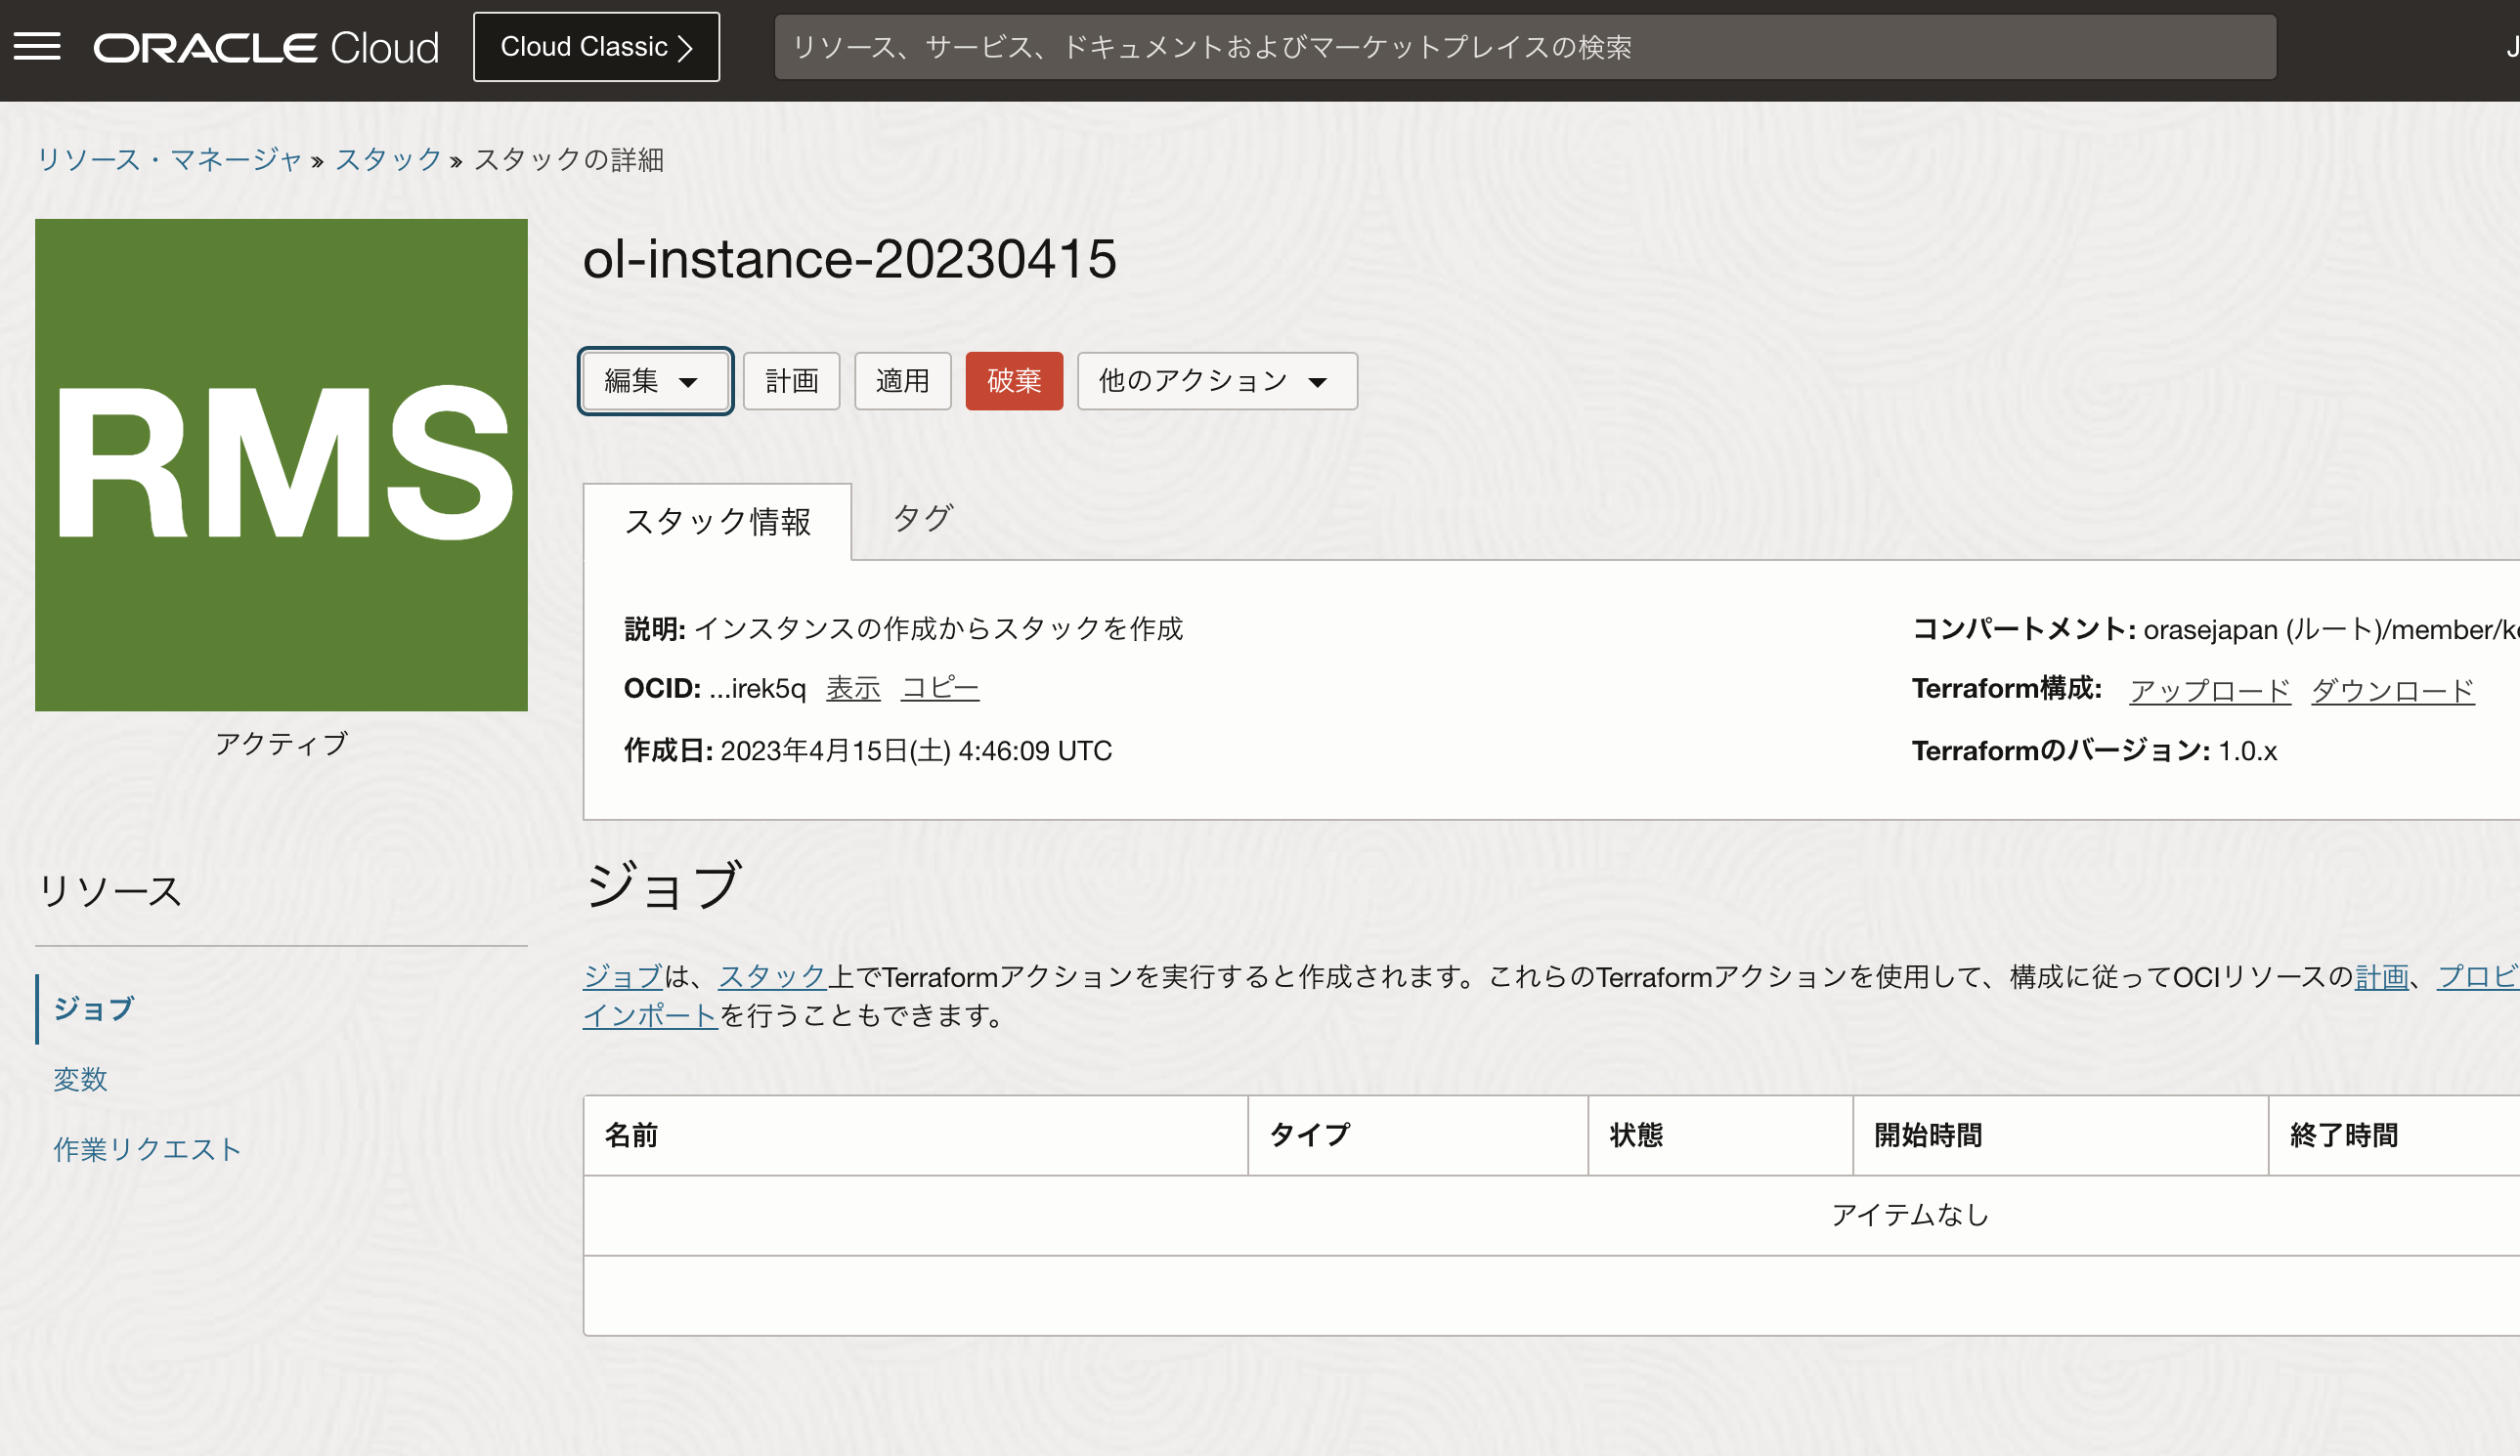Open 作業リクエスト from the sidebar
The image size is (2520, 1456).
point(146,1148)
